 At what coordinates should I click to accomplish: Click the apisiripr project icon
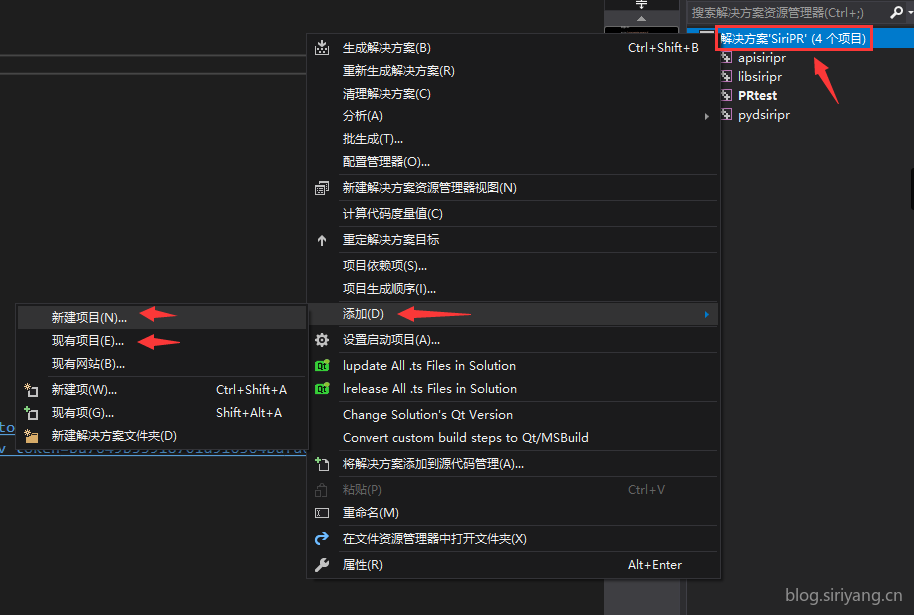tap(727, 58)
